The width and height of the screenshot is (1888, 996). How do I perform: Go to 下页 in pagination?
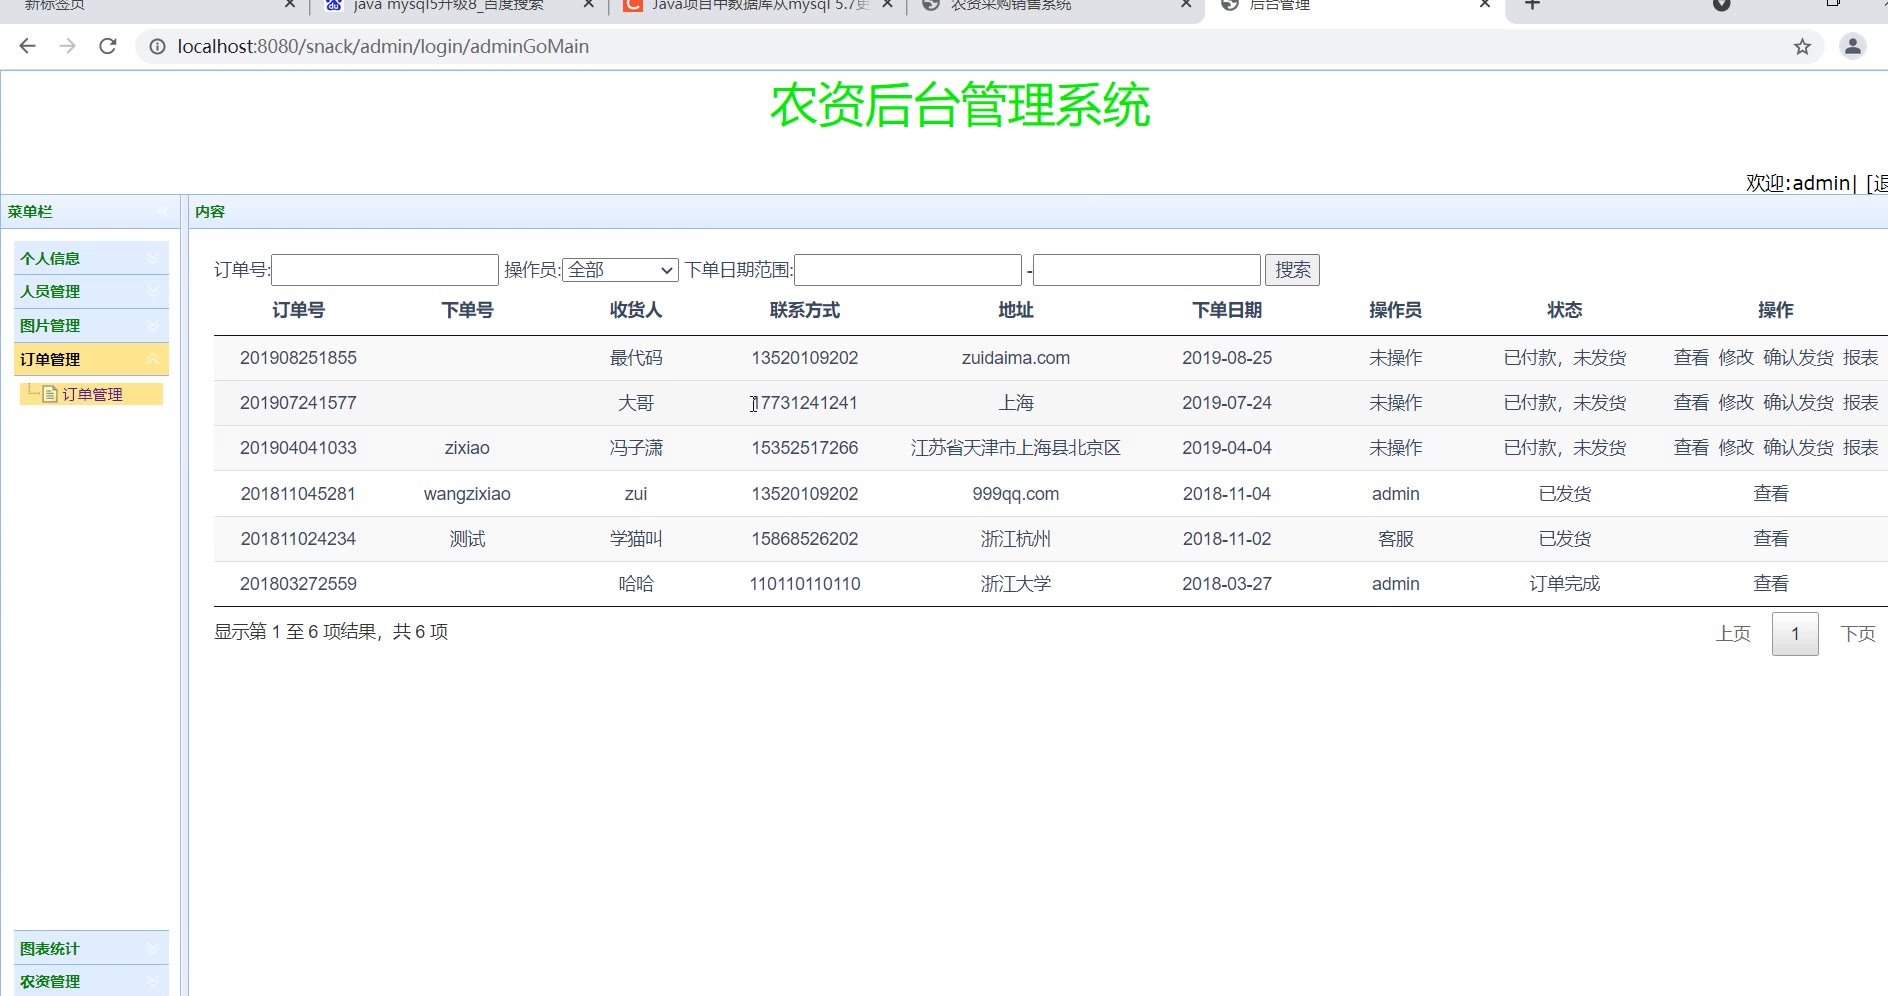click(1857, 634)
